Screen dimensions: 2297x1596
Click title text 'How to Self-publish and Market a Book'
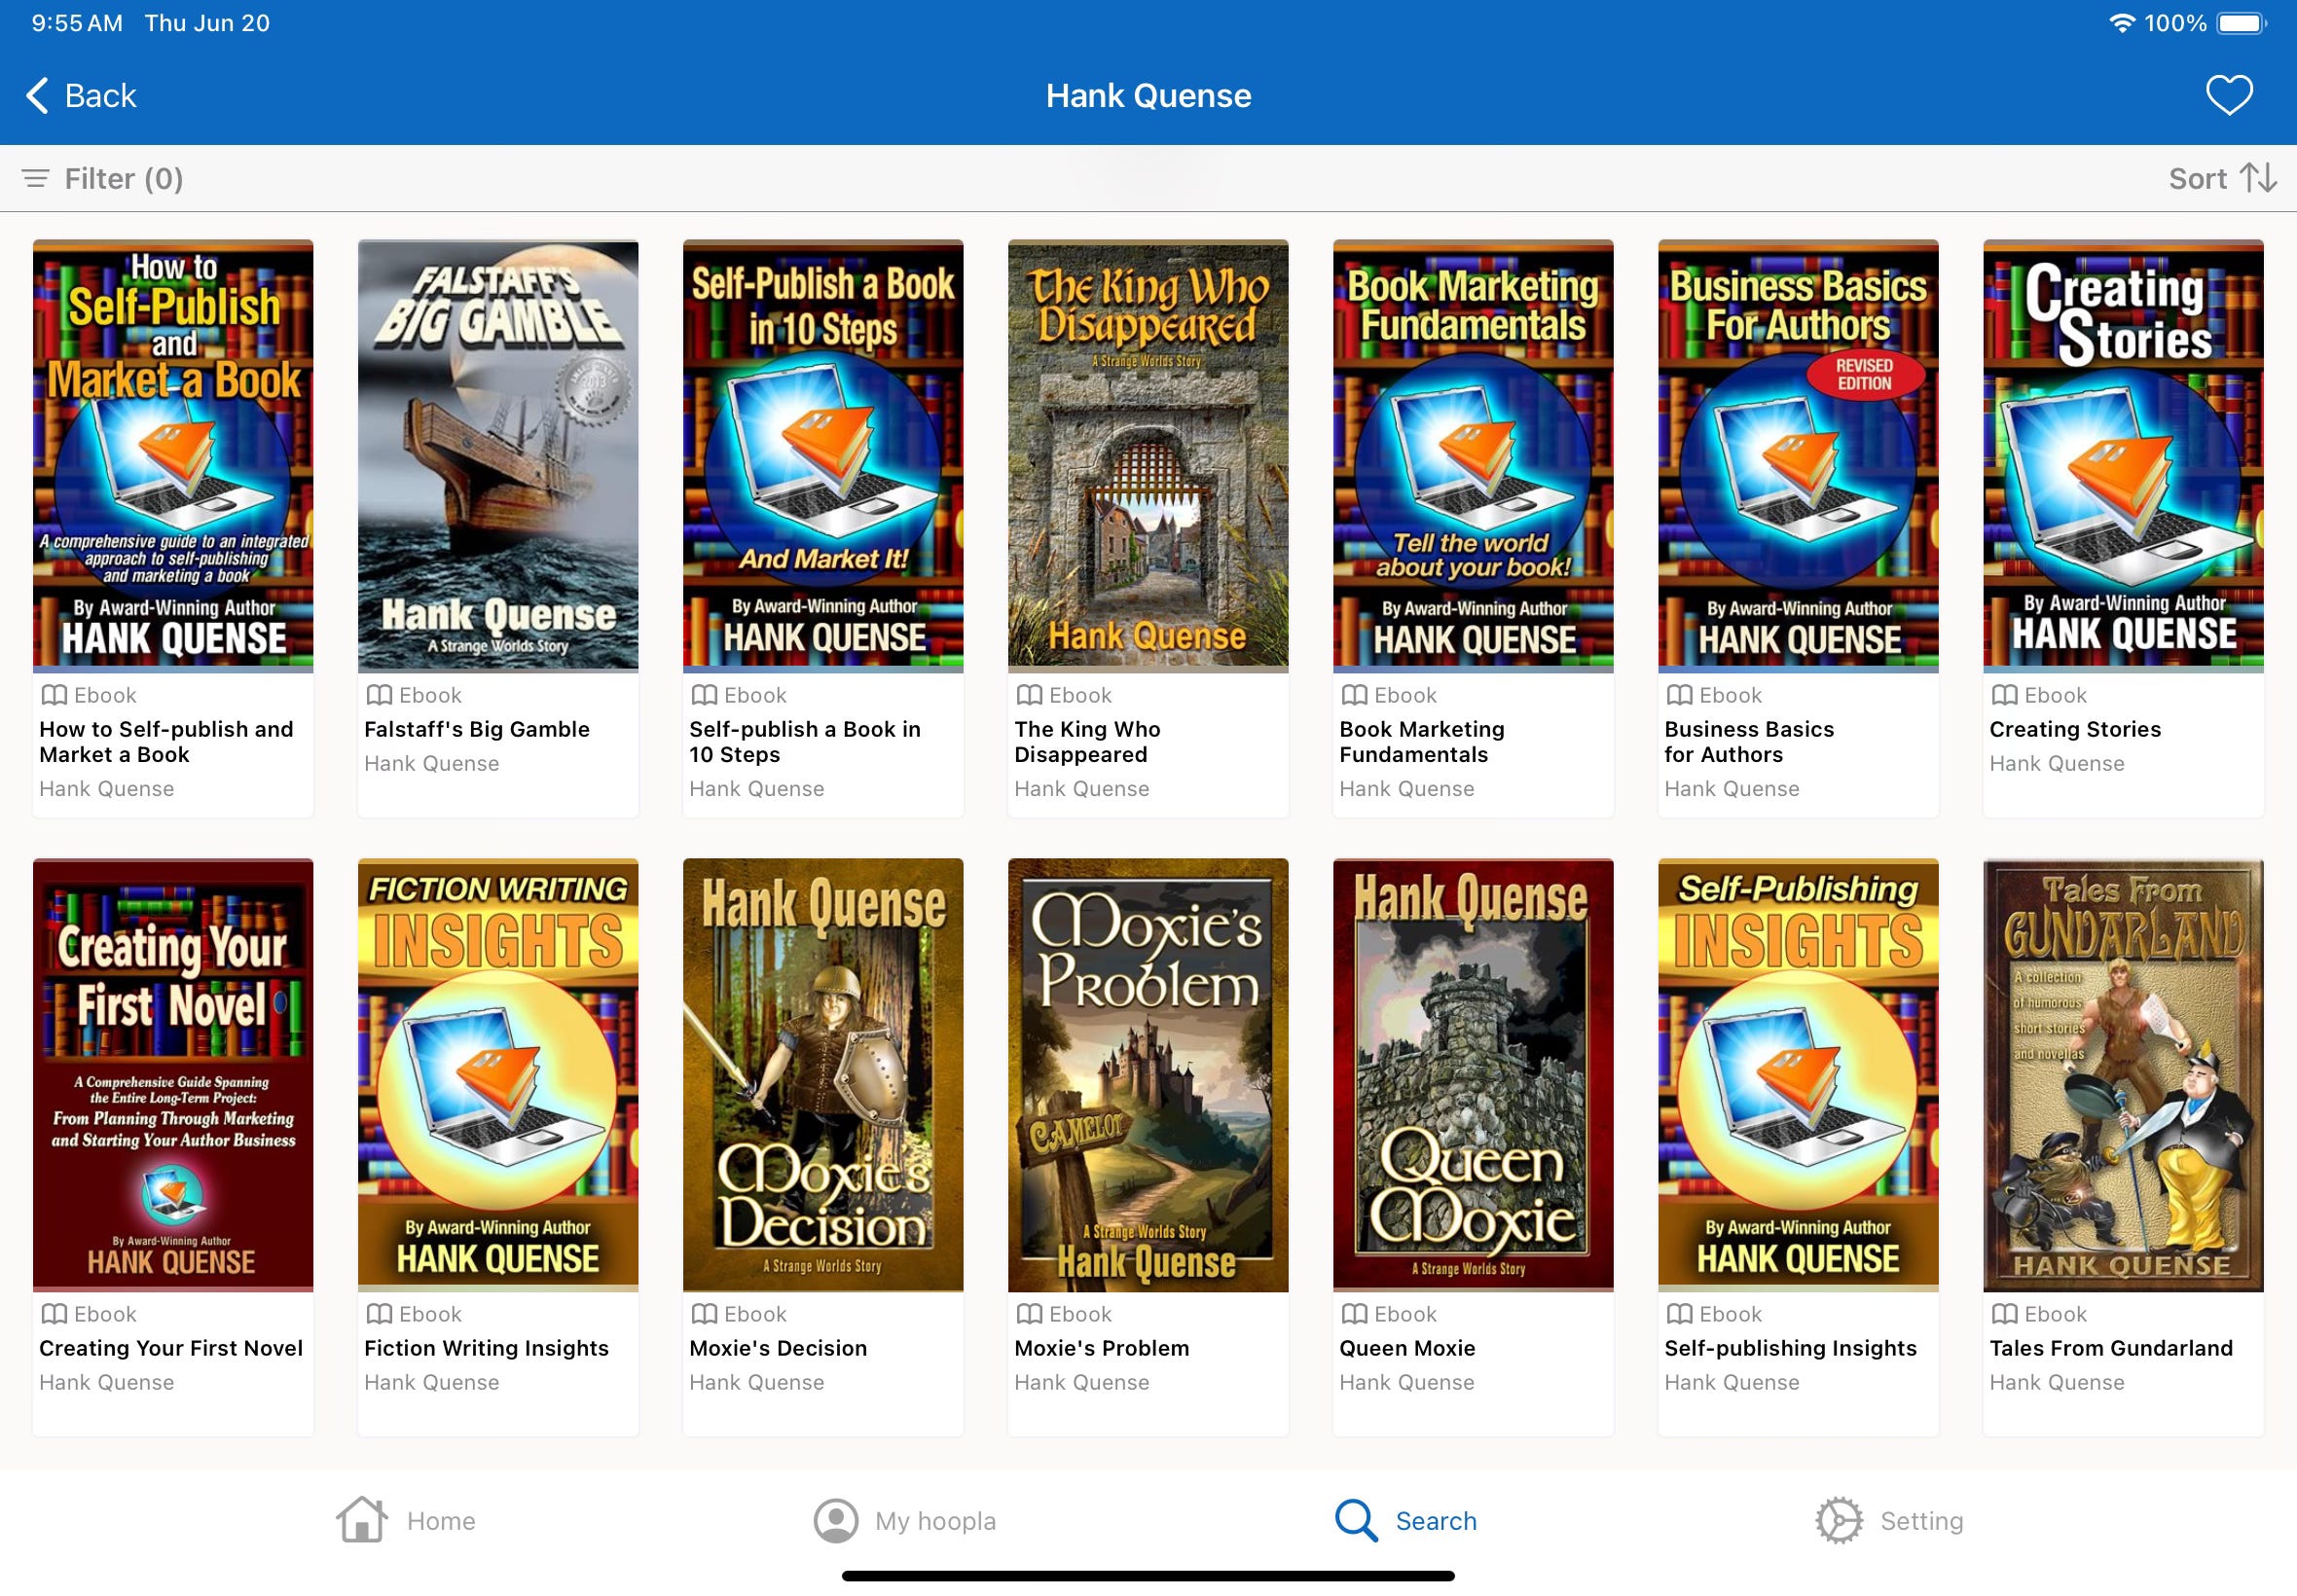click(x=166, y=742)
